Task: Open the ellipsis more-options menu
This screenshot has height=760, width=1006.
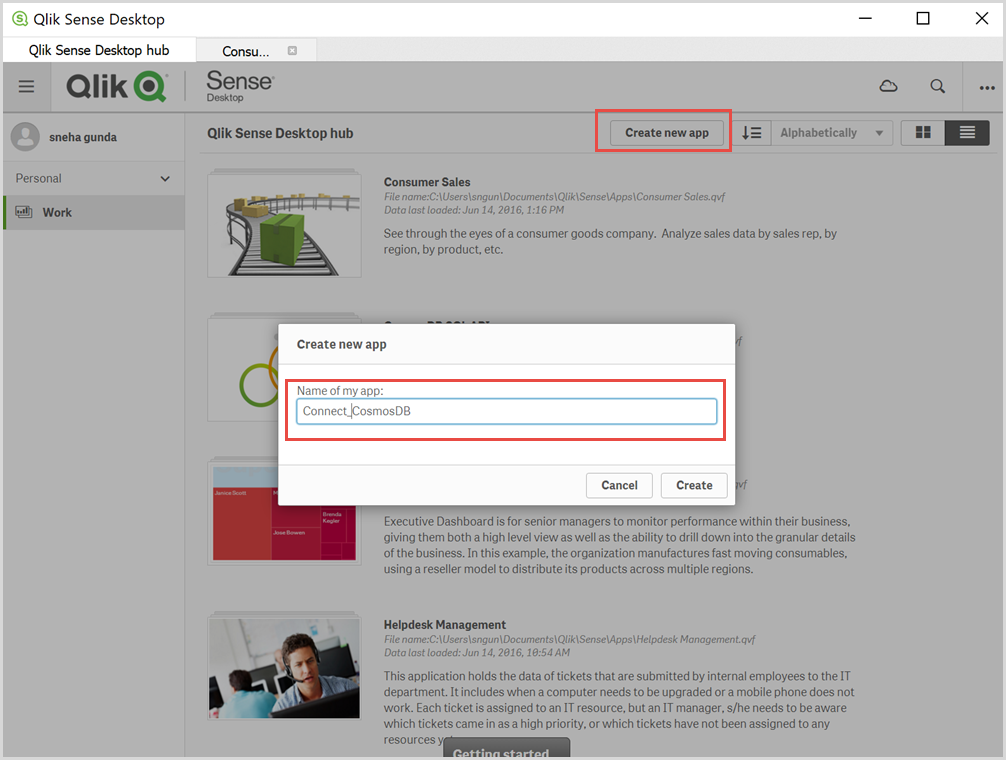Action: [x=985, y=87]
